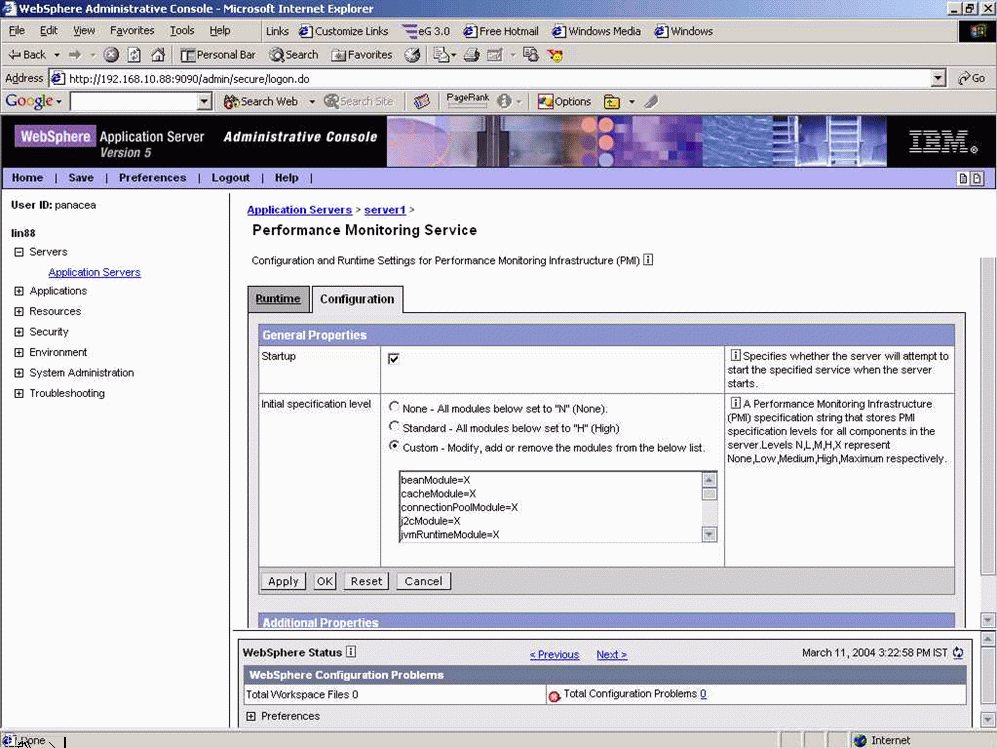Expand Preferences under WebSphere Status
The width and height of the screenshot is (997, 748).
pos(251,716)
